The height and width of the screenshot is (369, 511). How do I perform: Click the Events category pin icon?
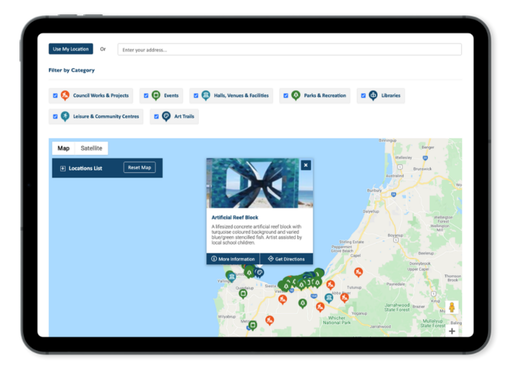(156, 96)
